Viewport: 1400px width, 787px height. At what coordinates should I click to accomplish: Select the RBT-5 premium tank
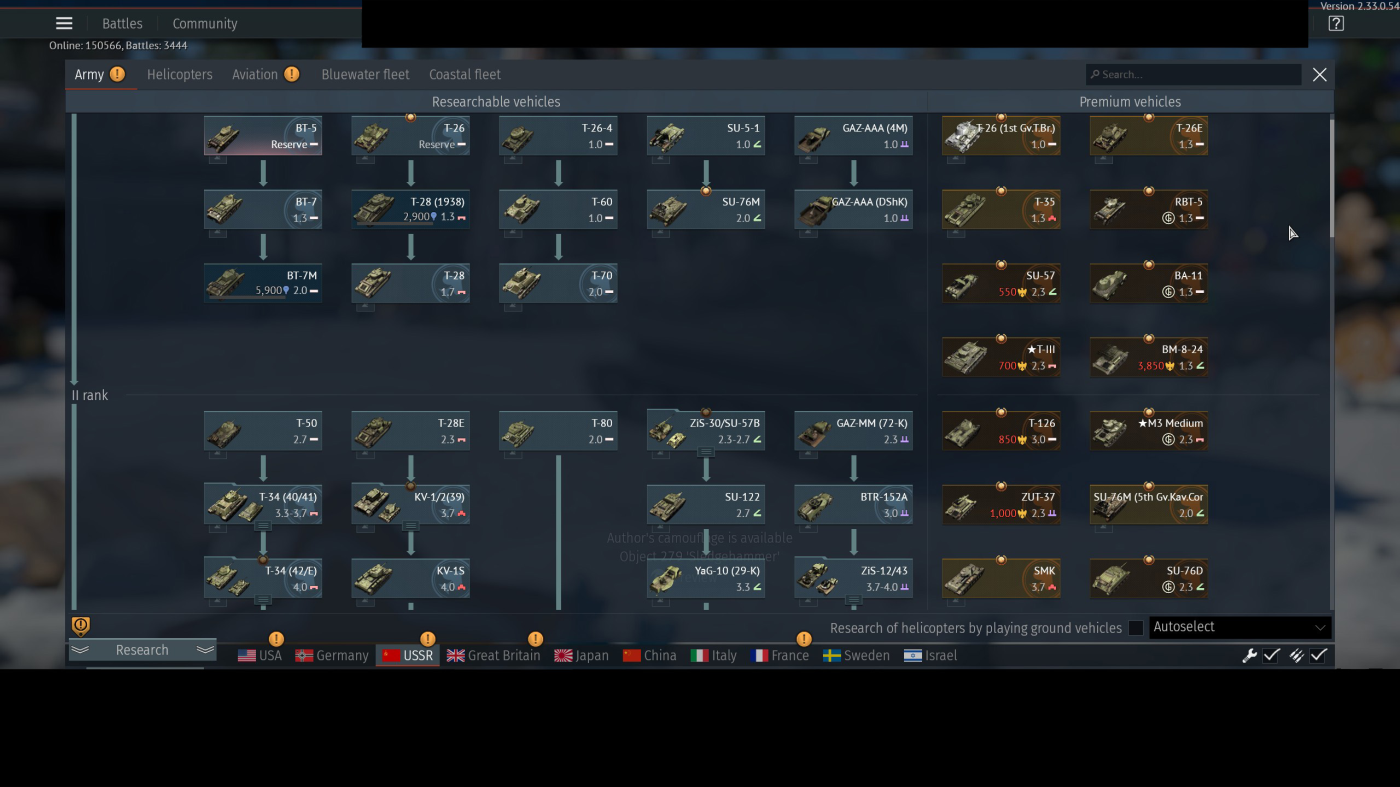pos(1149,210)
